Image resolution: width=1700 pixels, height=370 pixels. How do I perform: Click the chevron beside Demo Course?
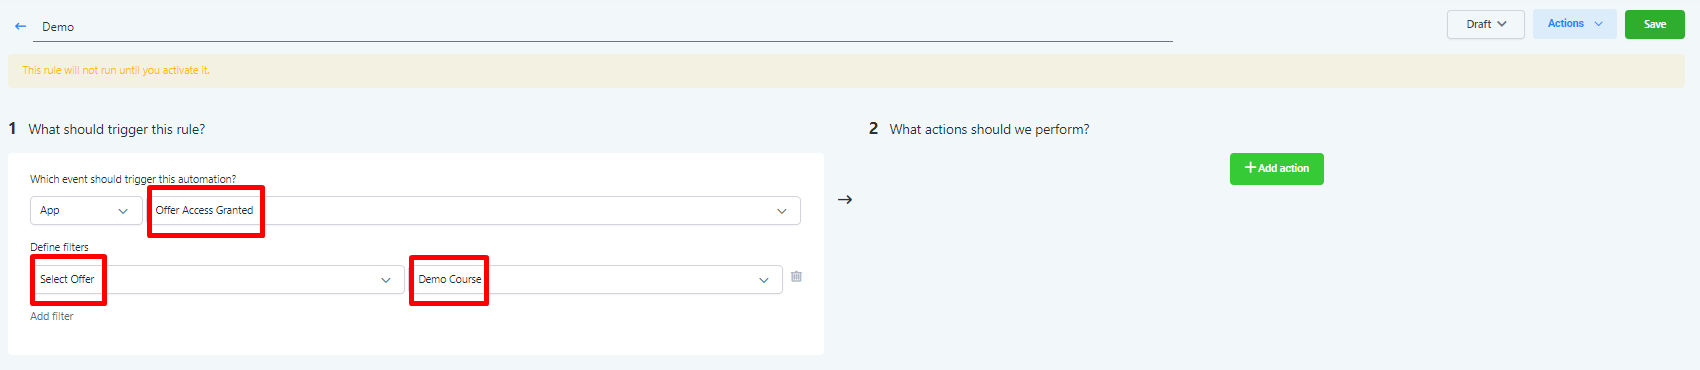pyautogui.click(x=764, y=280)
